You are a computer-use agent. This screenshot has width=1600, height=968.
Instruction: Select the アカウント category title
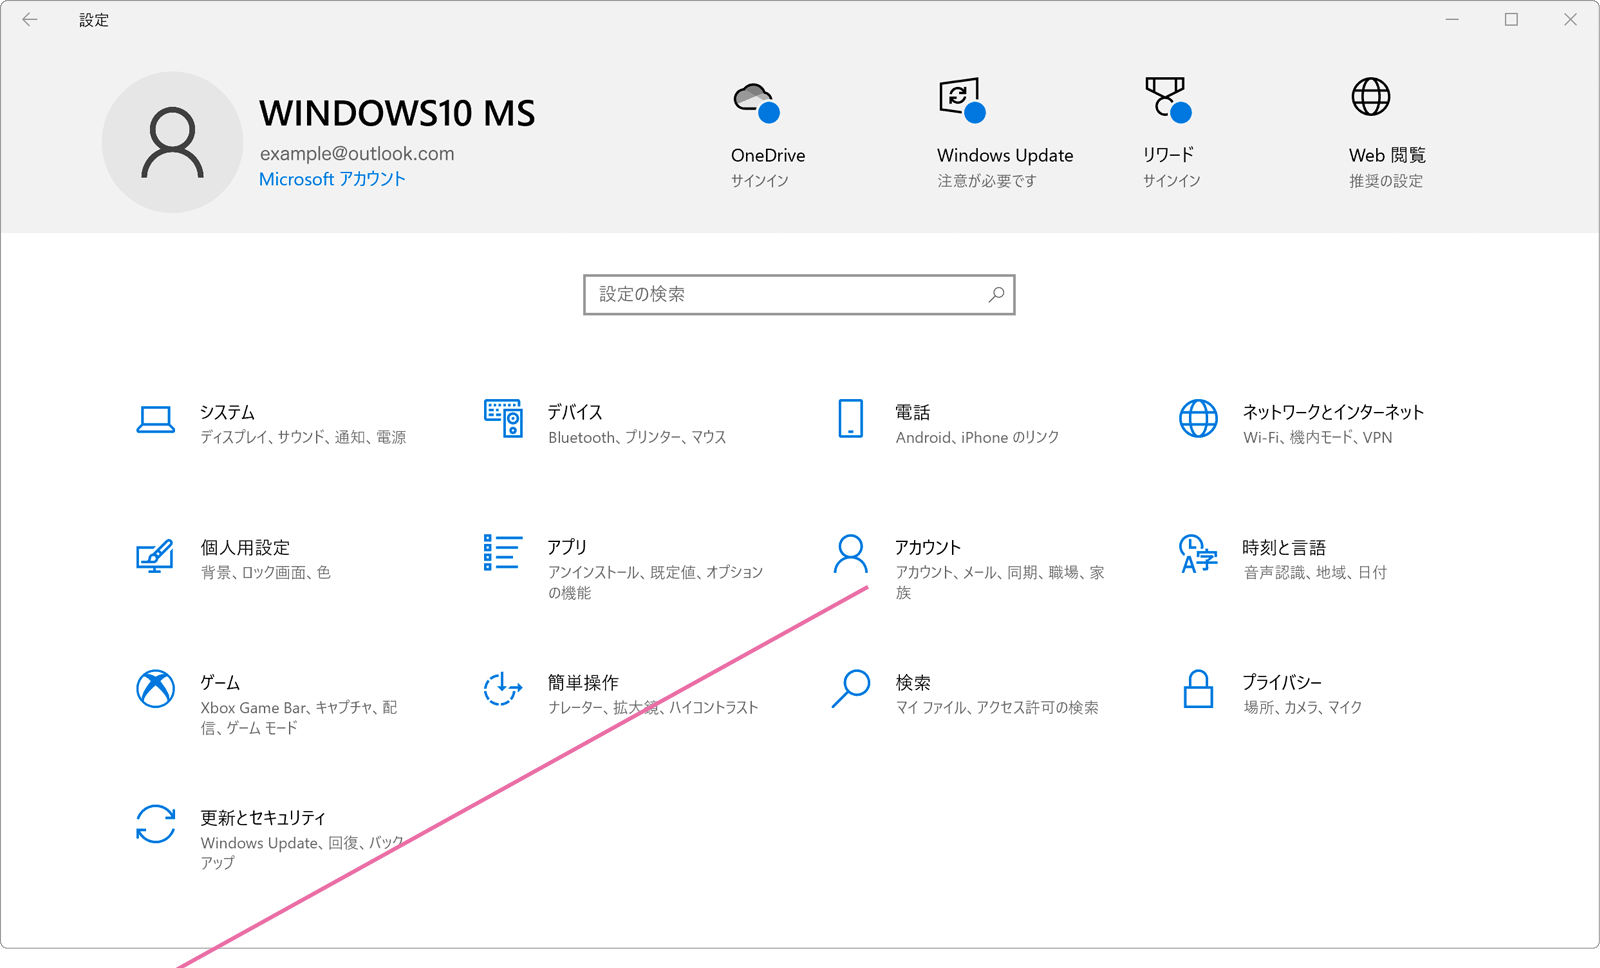point(928,547)
